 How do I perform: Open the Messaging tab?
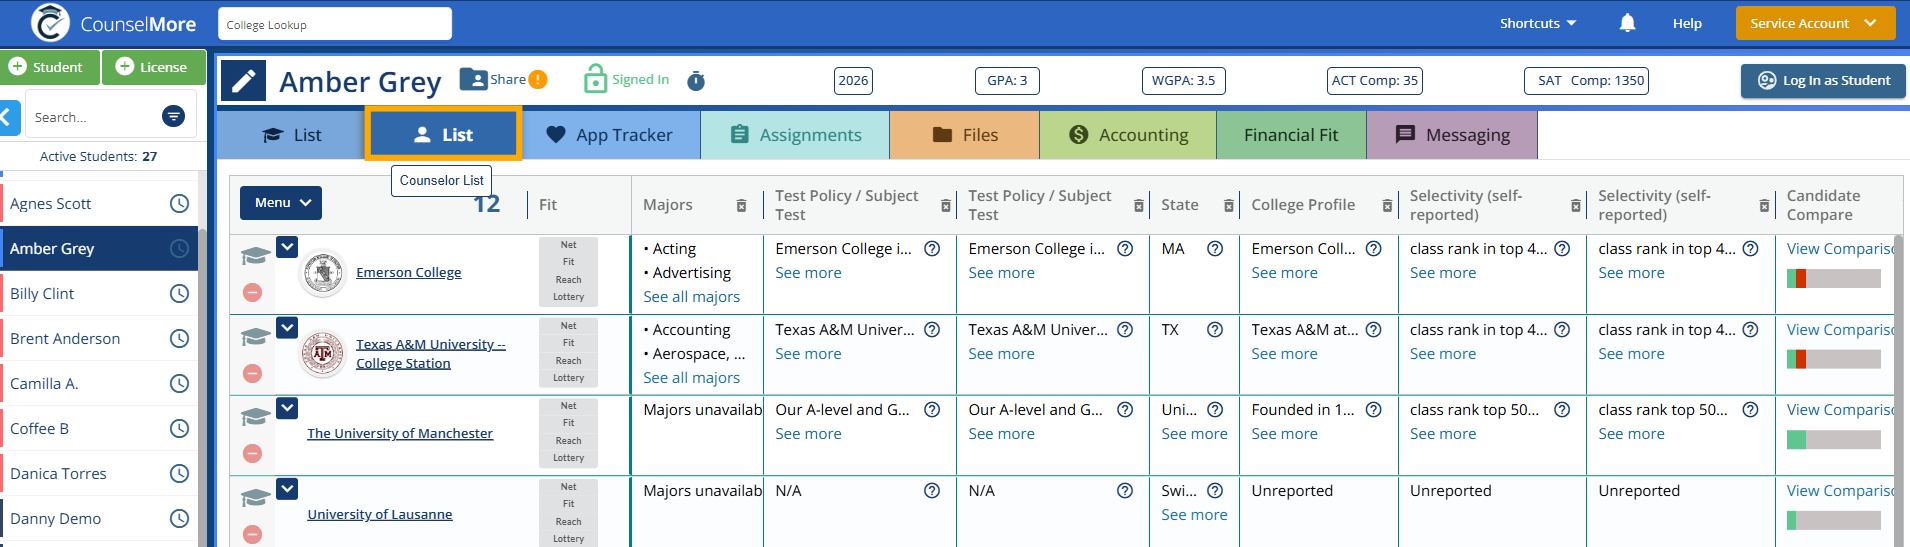(x=1452, y=135)
